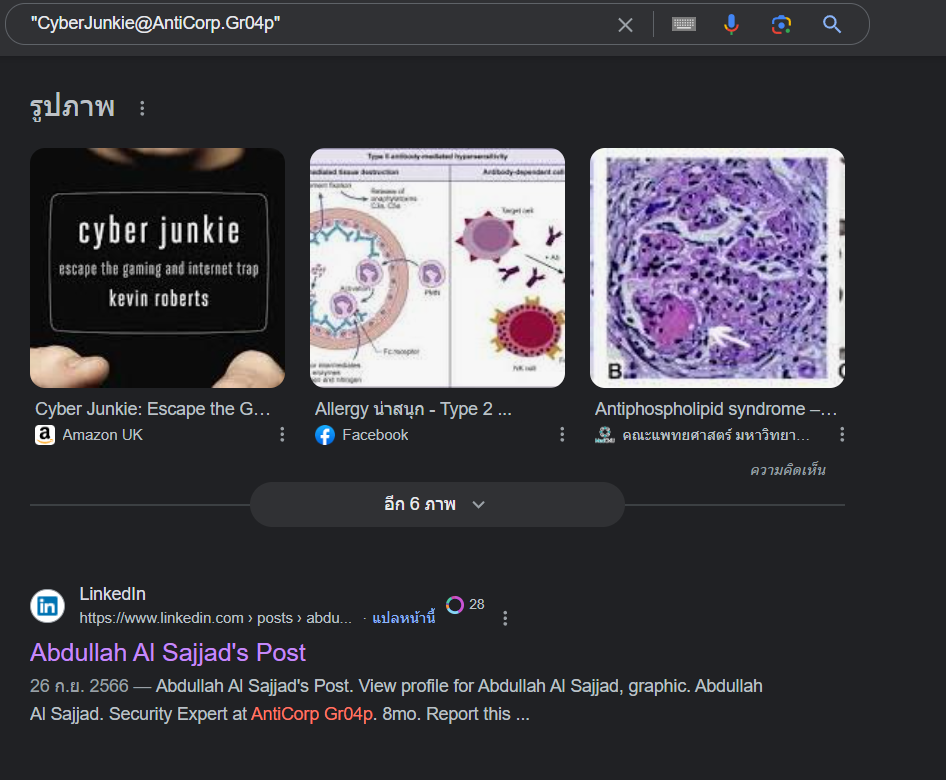
Task: Submit search with the magnifying glass icon
Action: pos(832,25)
